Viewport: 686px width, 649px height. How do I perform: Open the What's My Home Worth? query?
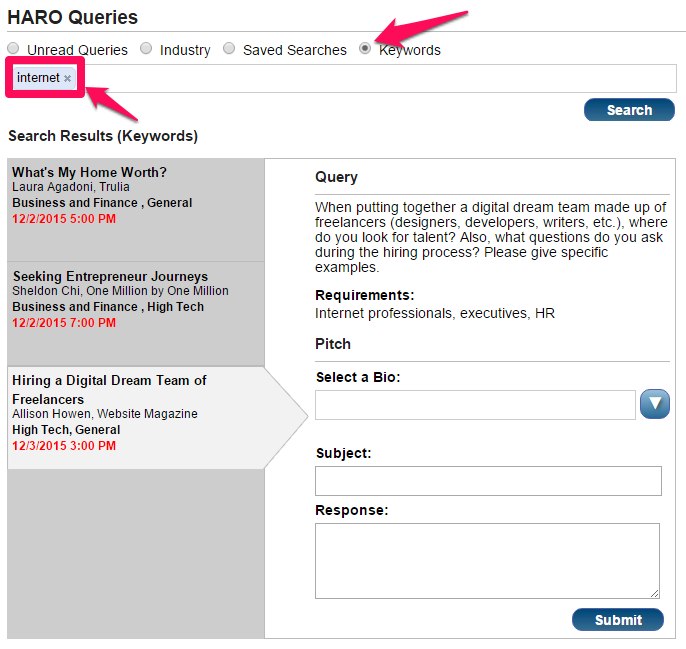136,210
